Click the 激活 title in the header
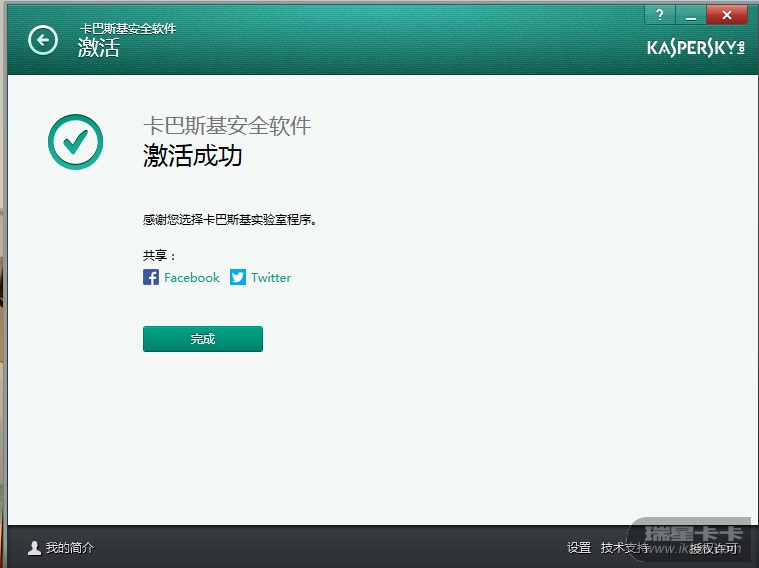 click(99, 48)
